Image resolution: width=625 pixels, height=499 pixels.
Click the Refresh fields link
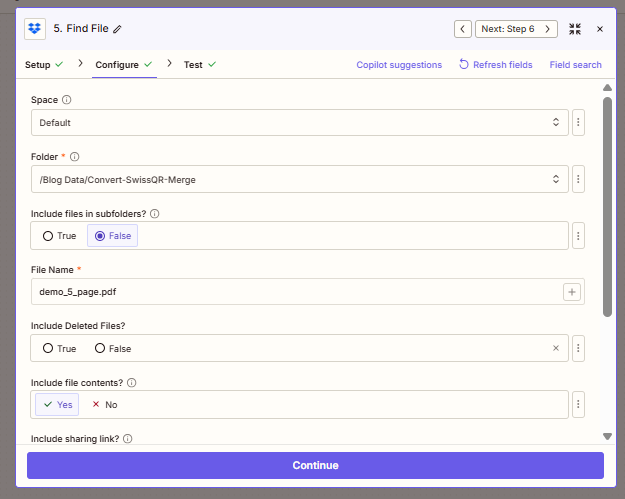(x=495, y=65)
